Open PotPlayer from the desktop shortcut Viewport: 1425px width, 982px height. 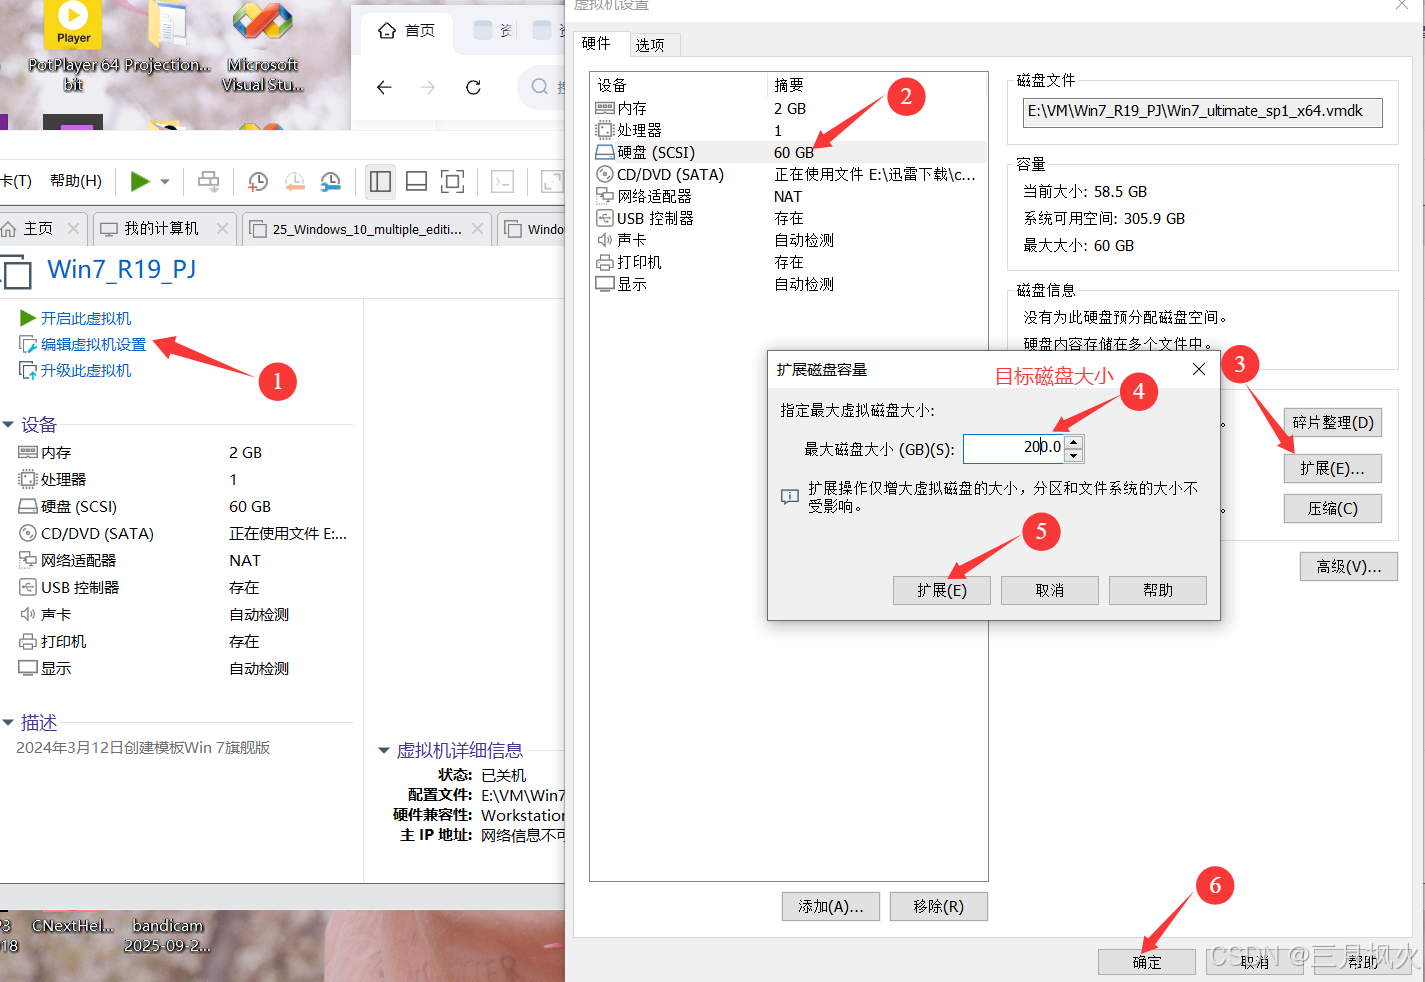[x=71, y=25]
